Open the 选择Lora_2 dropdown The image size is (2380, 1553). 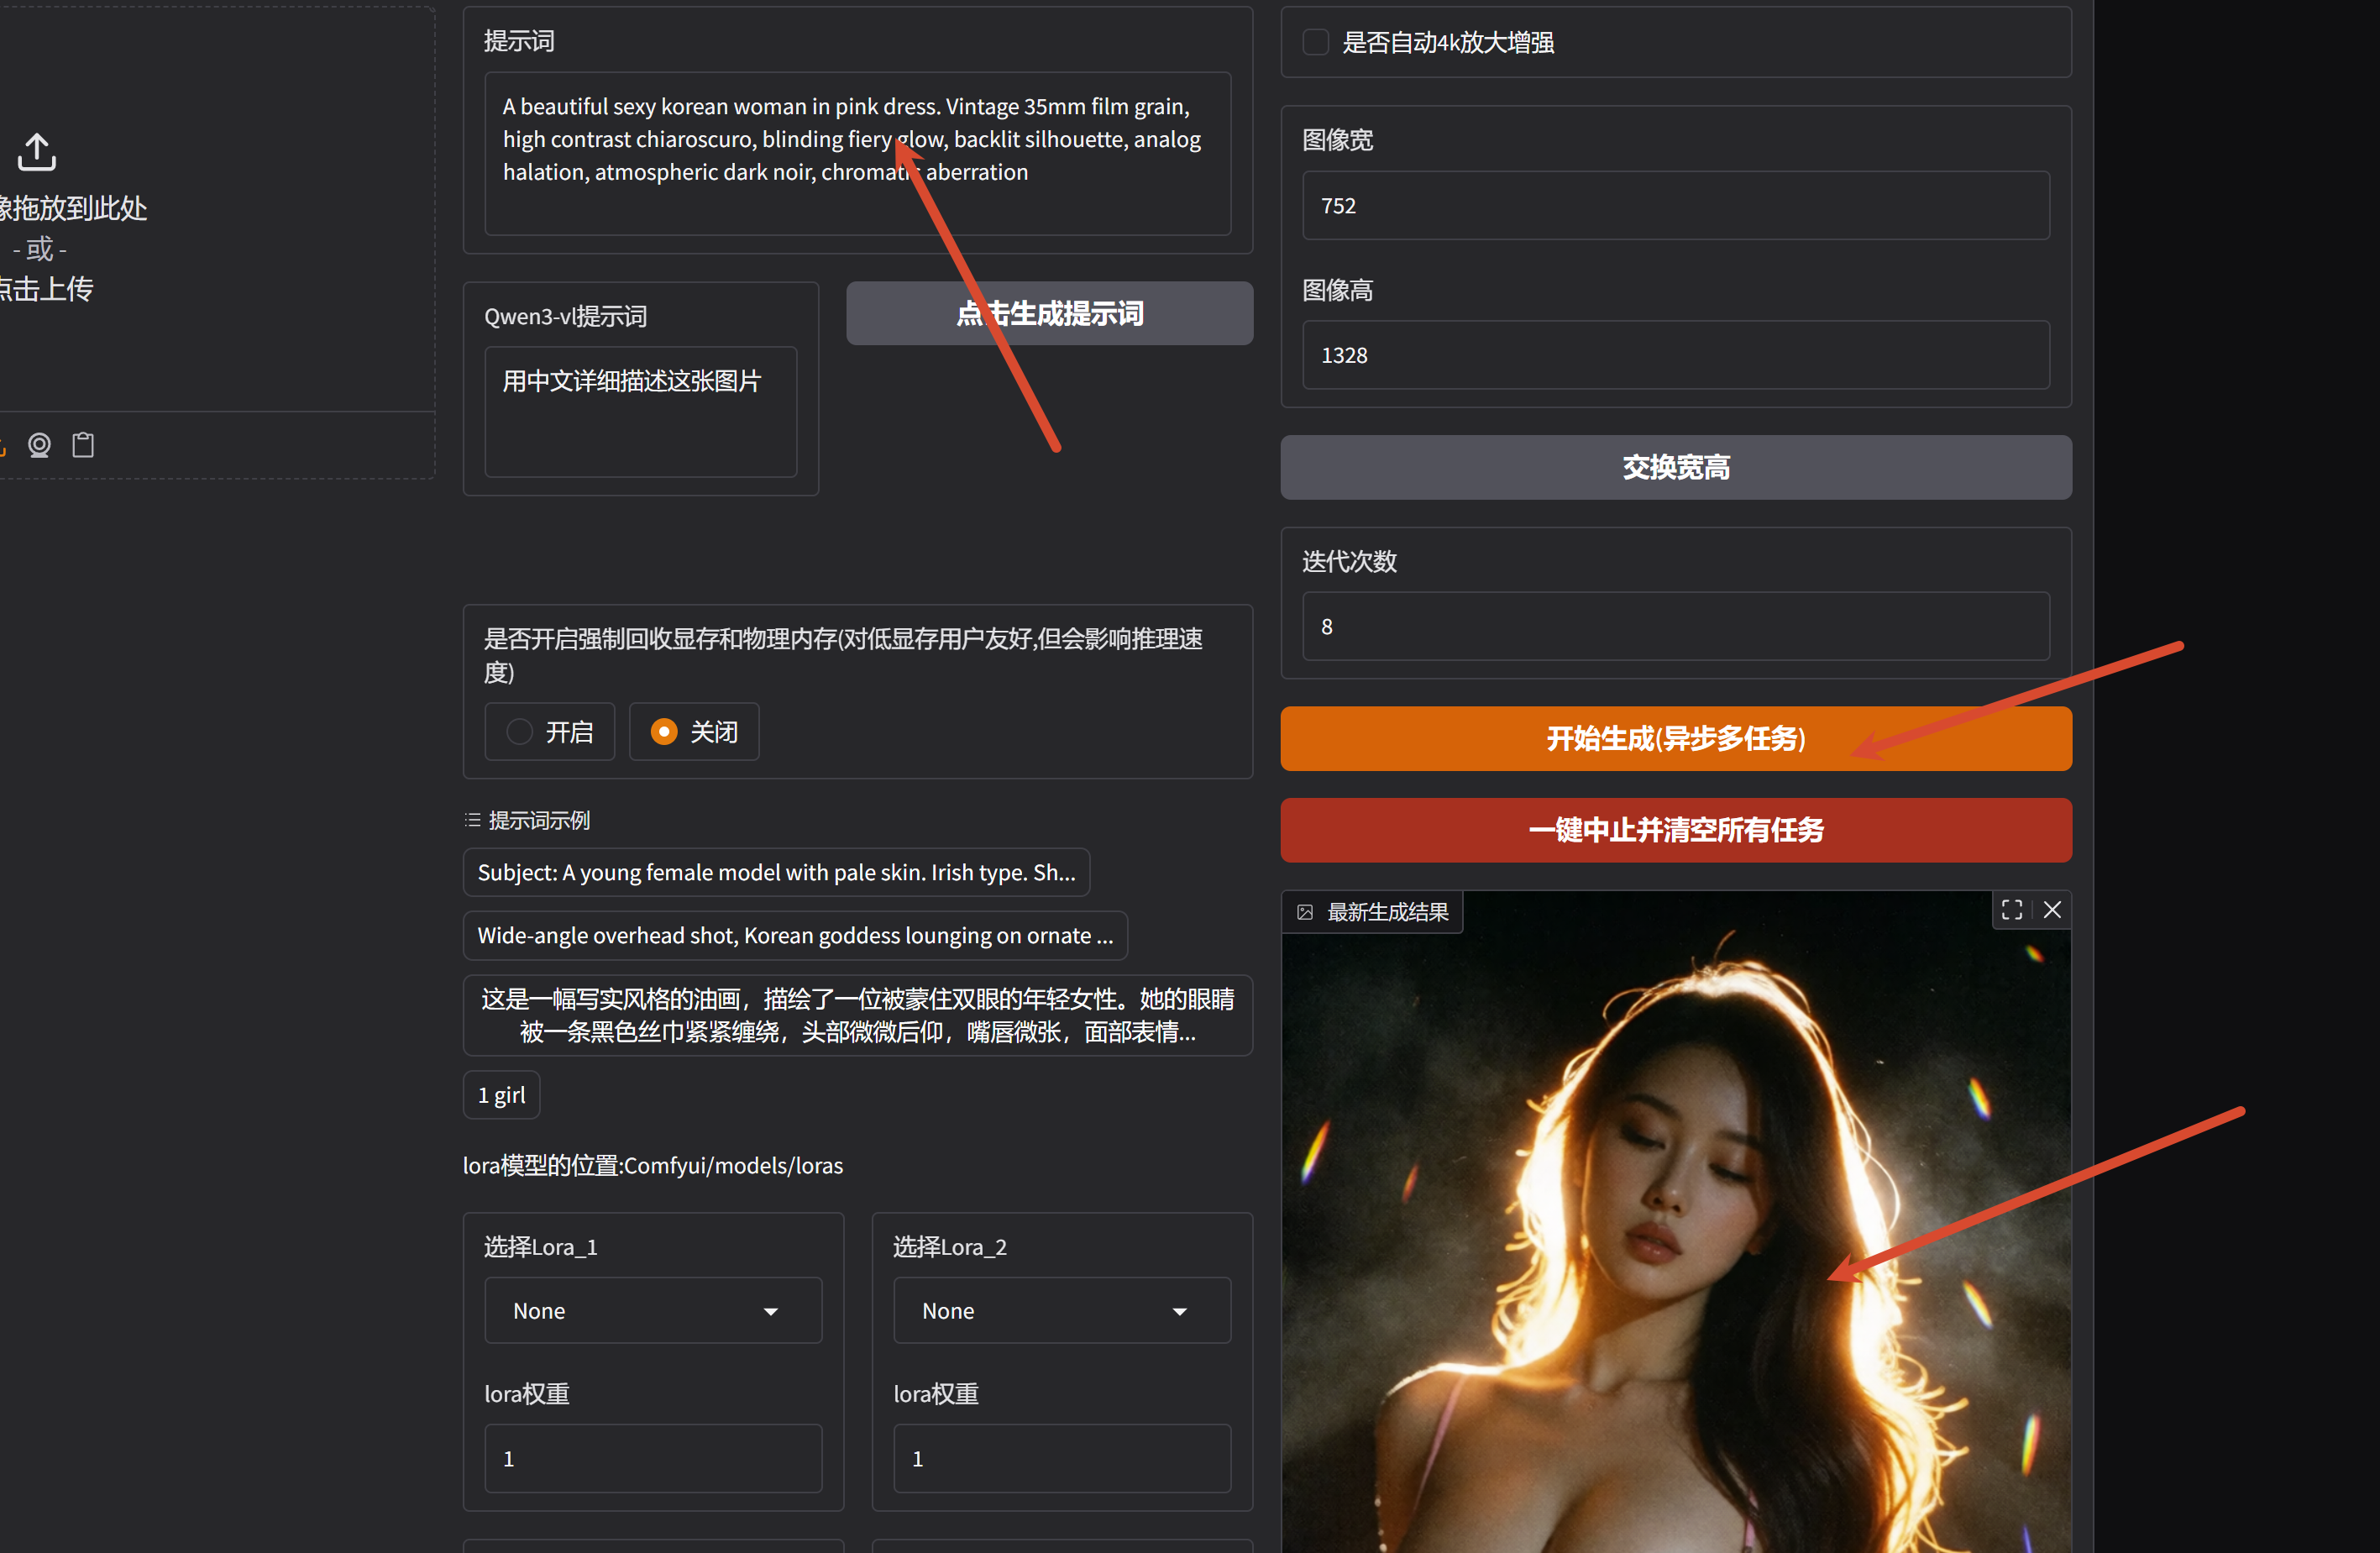pyautogui.click(x=1062, y=1310)
